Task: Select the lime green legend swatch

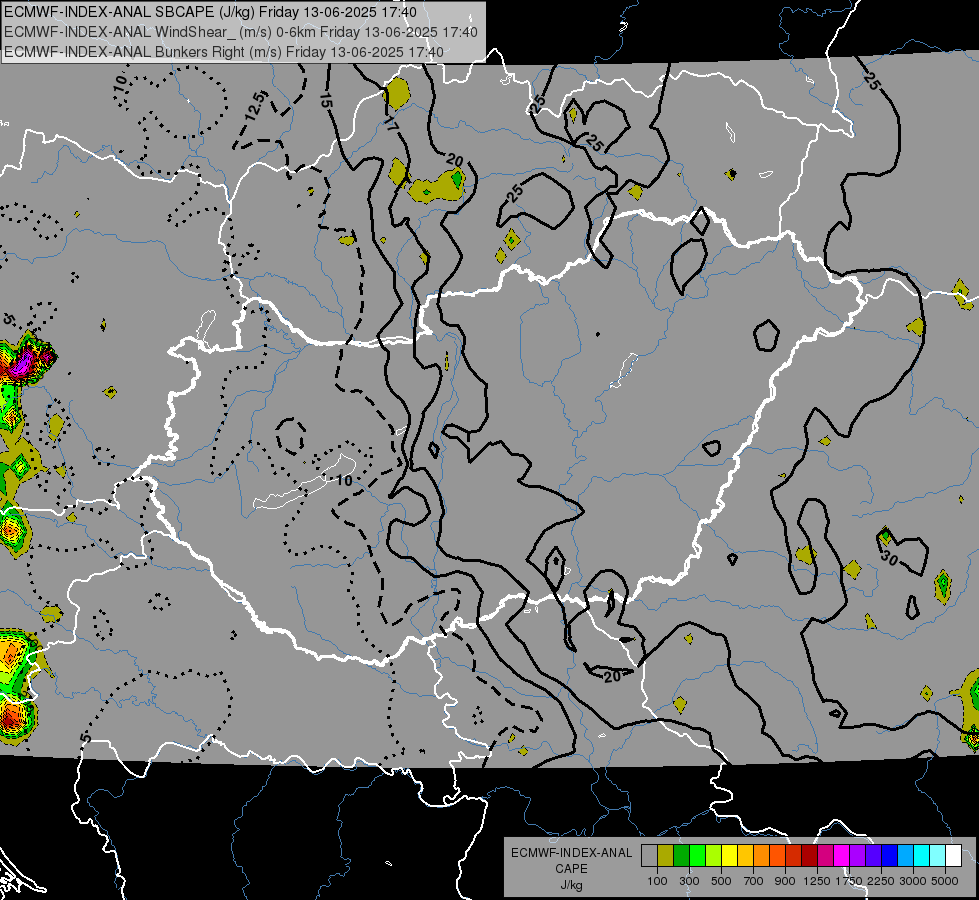Action: click(x=714, y=855)
